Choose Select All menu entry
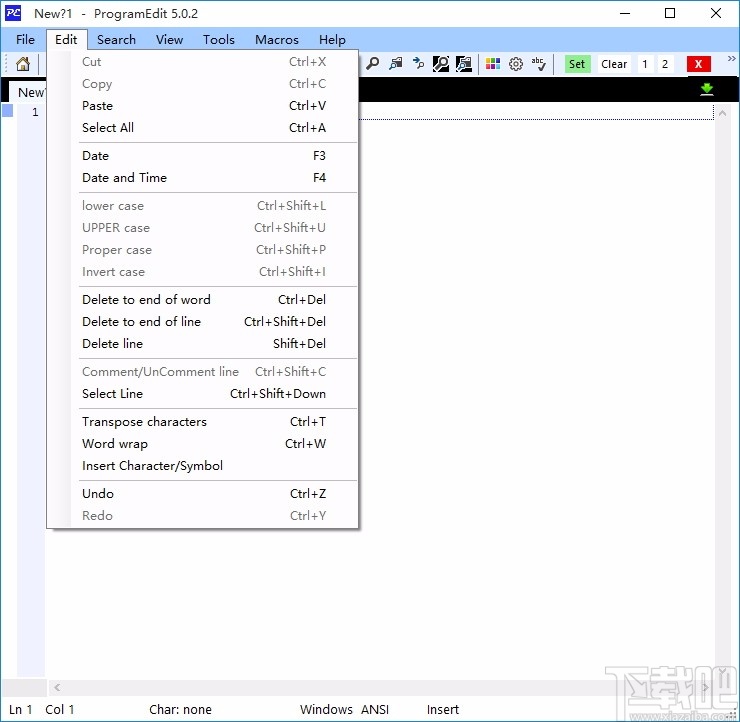 coord(202,127)
